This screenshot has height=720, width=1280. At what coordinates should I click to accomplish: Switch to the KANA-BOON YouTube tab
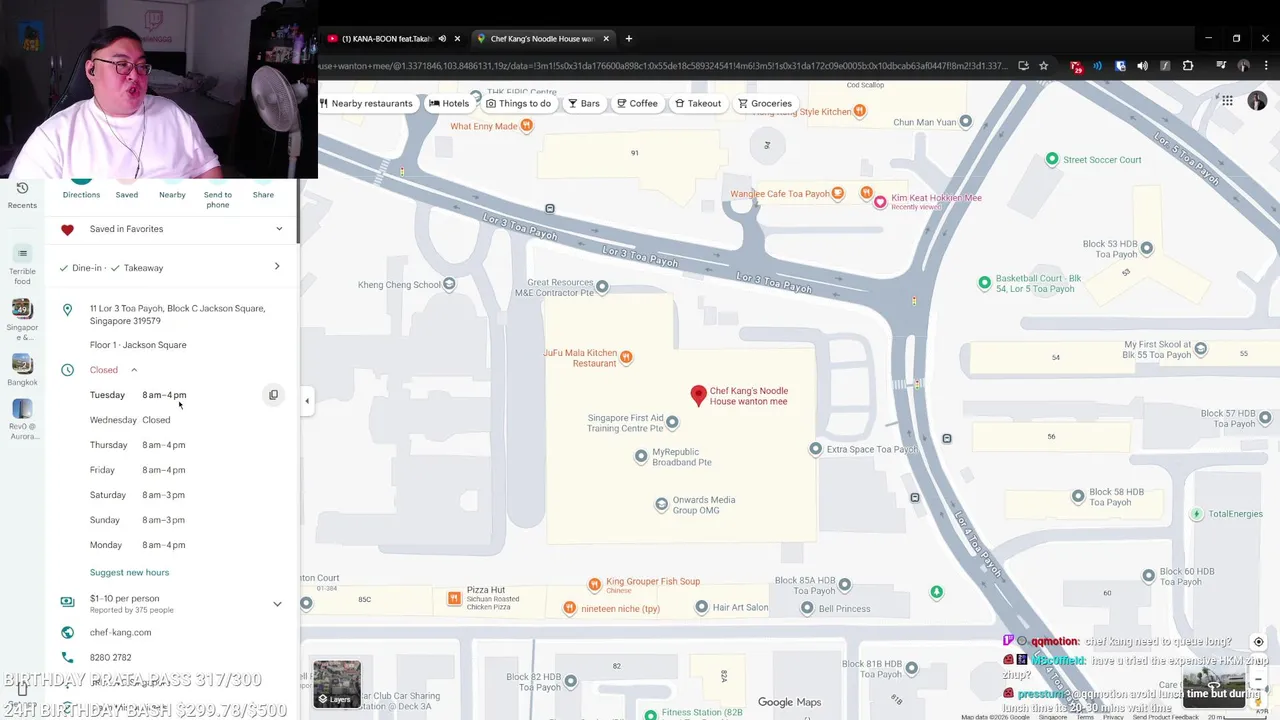click(385, 39)
